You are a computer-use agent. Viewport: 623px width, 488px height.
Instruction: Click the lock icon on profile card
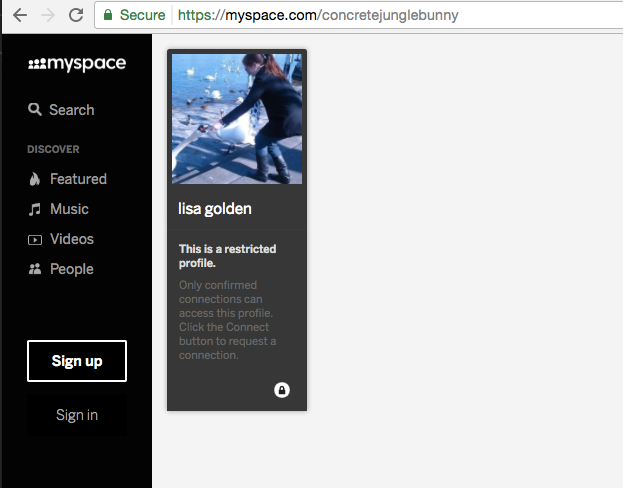[282, 390]
